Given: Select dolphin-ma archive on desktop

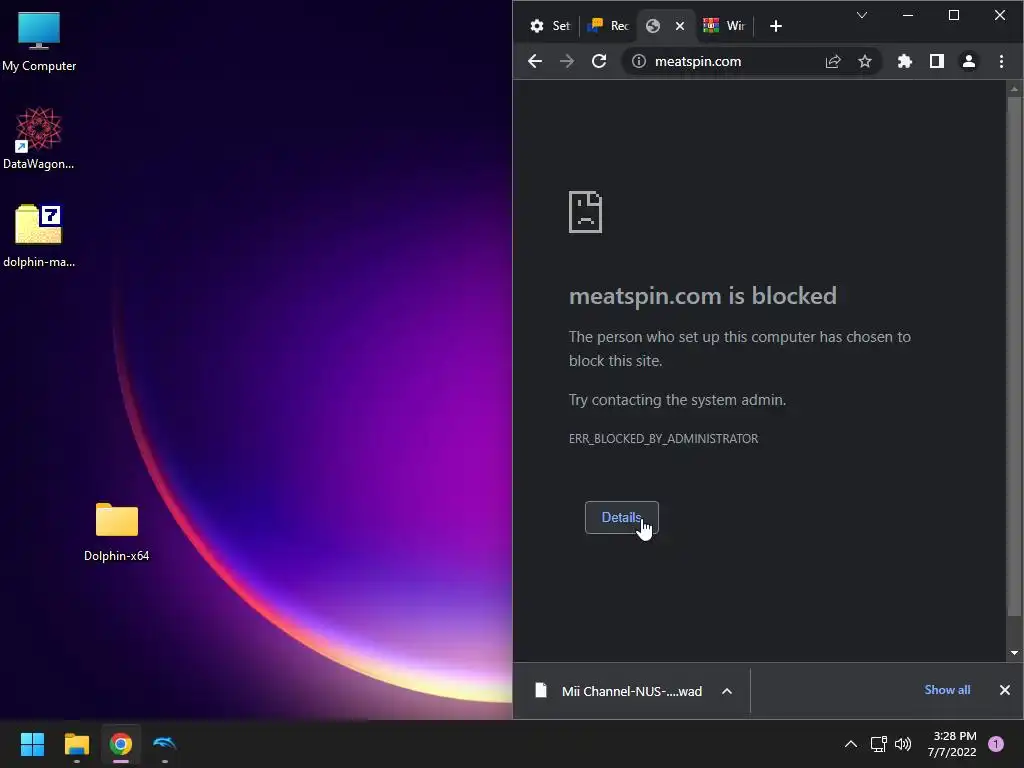Looking at the screenshot, I should click(x=39, y=236).
